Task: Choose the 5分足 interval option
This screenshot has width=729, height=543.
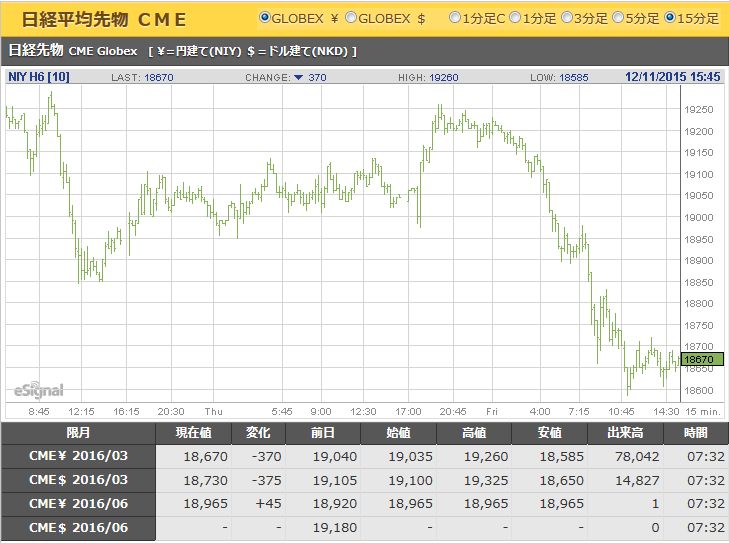Action: coord(618,18)
